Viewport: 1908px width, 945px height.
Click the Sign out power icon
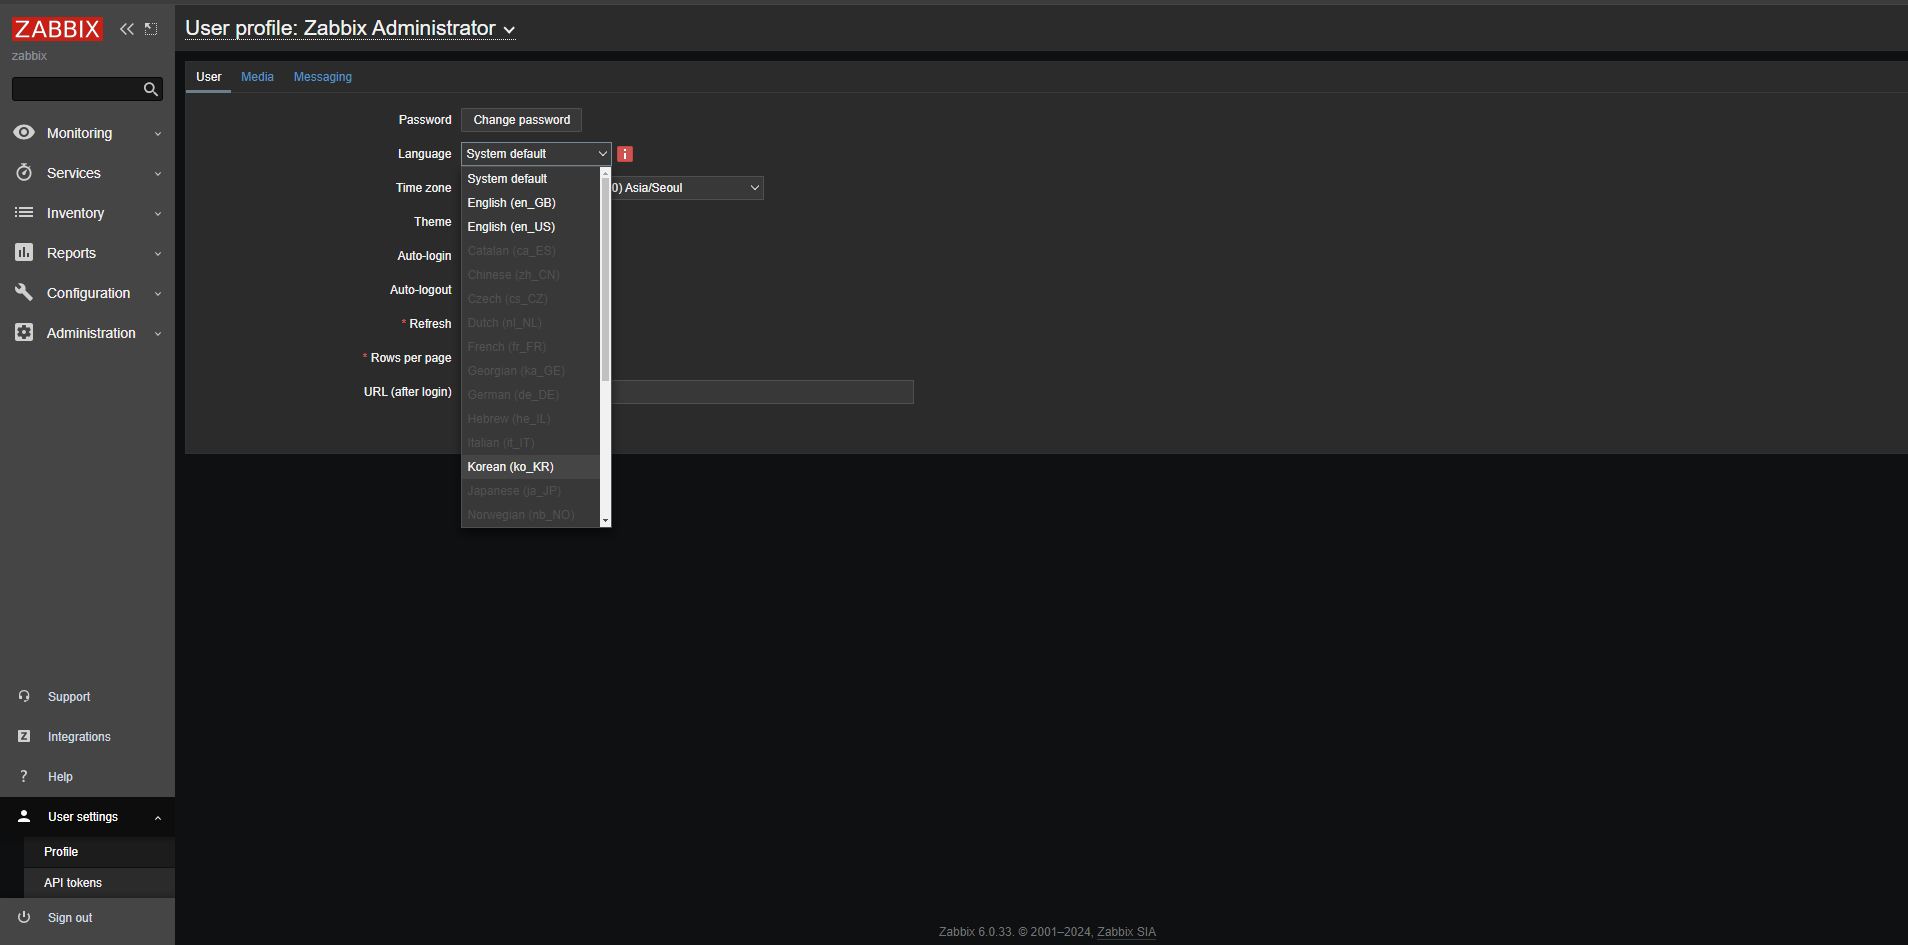tap(24, 917)
